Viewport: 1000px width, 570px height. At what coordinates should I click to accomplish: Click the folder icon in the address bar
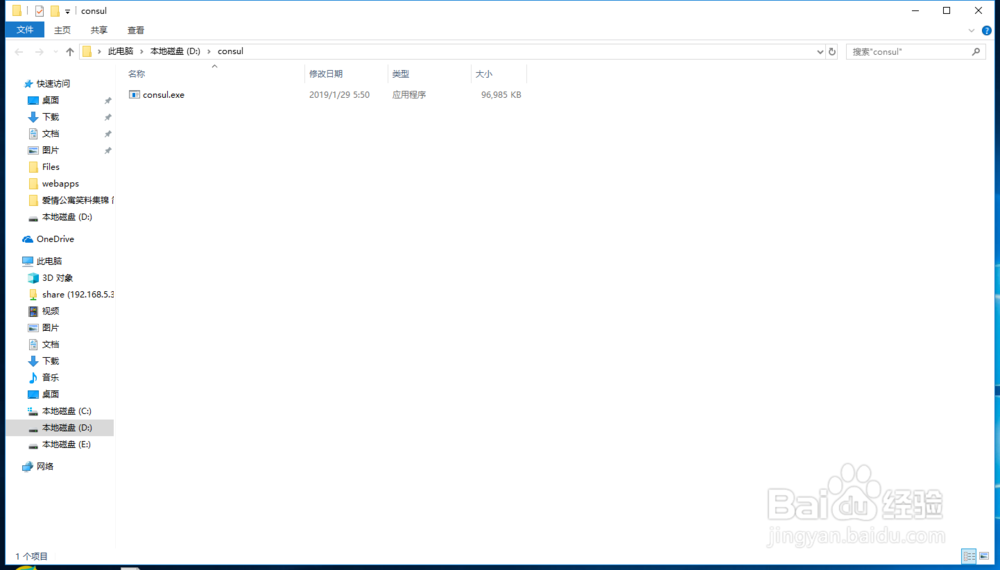point(87,52)
